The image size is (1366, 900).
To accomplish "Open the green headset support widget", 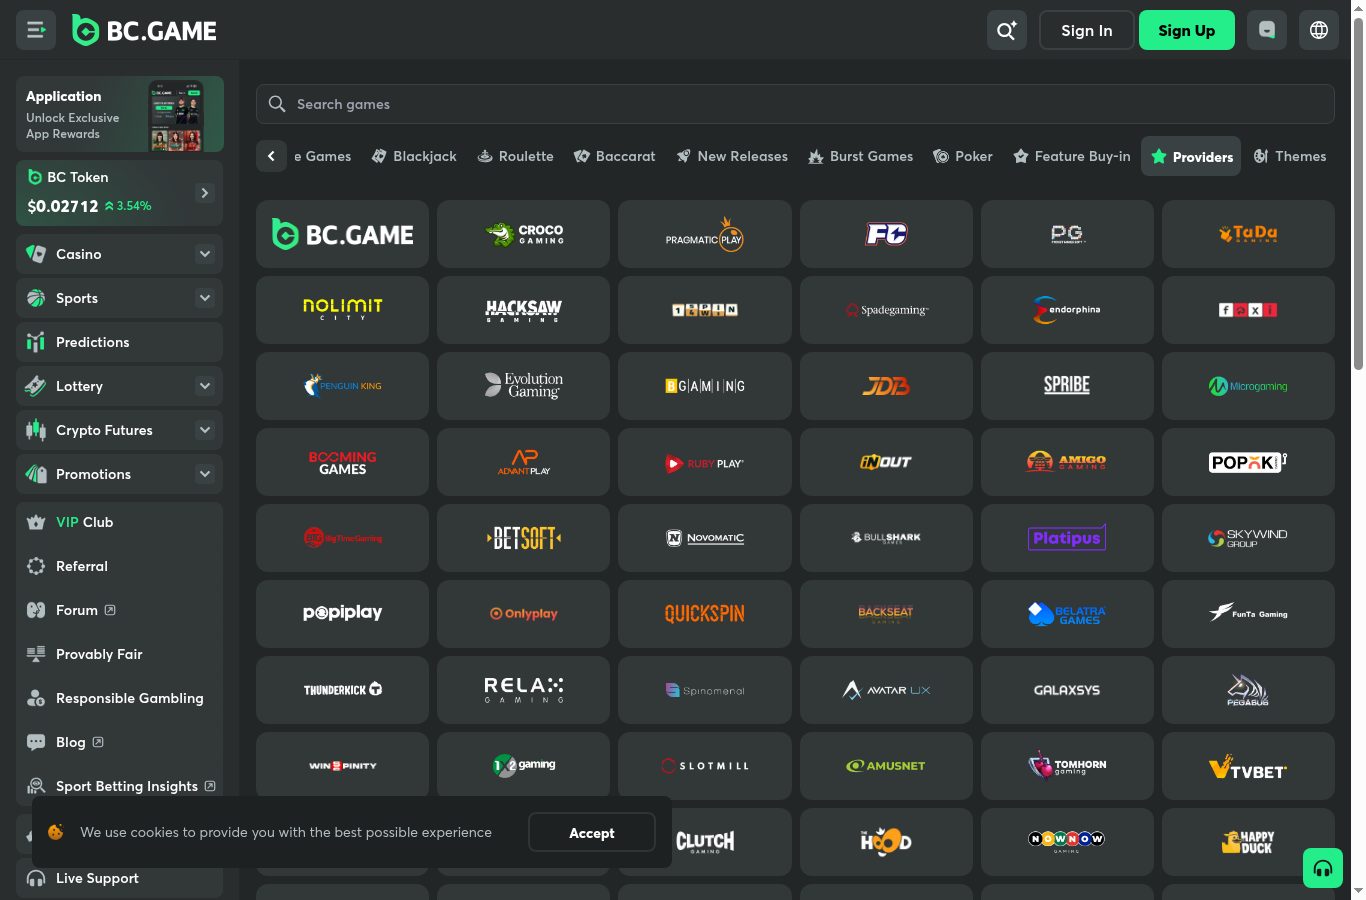I will [1323, 868].
